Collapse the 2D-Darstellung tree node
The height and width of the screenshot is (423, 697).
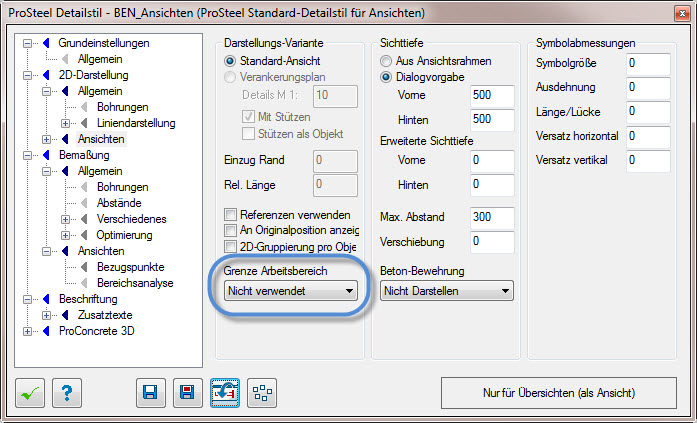(28, 75)
